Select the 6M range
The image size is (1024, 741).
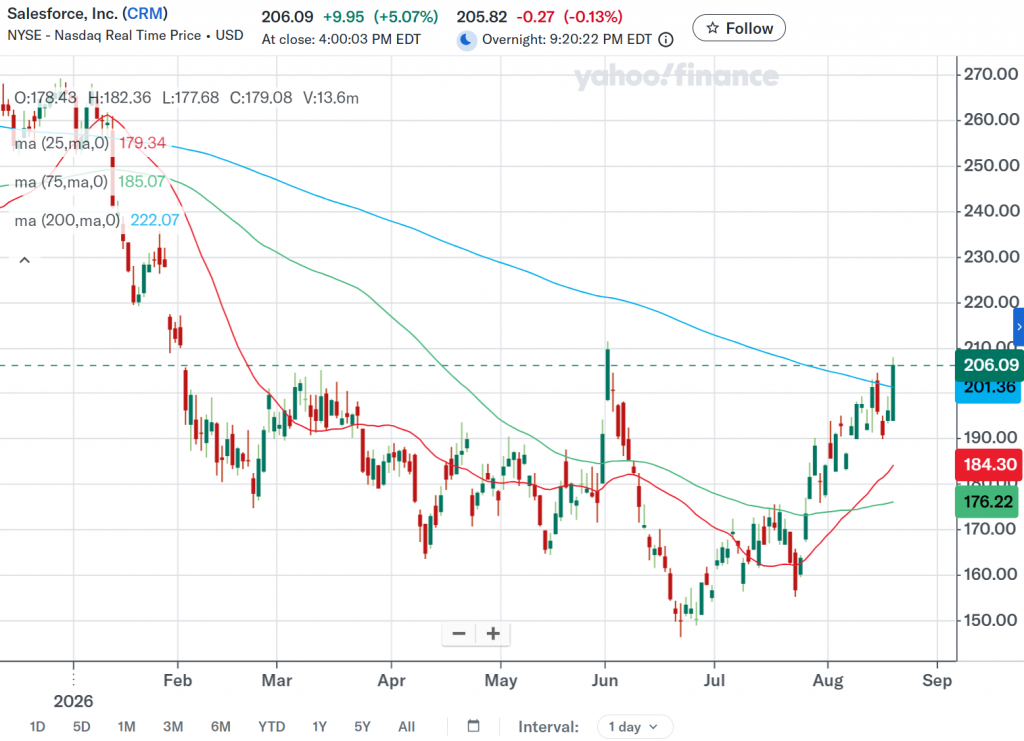[x=221, y=727]
